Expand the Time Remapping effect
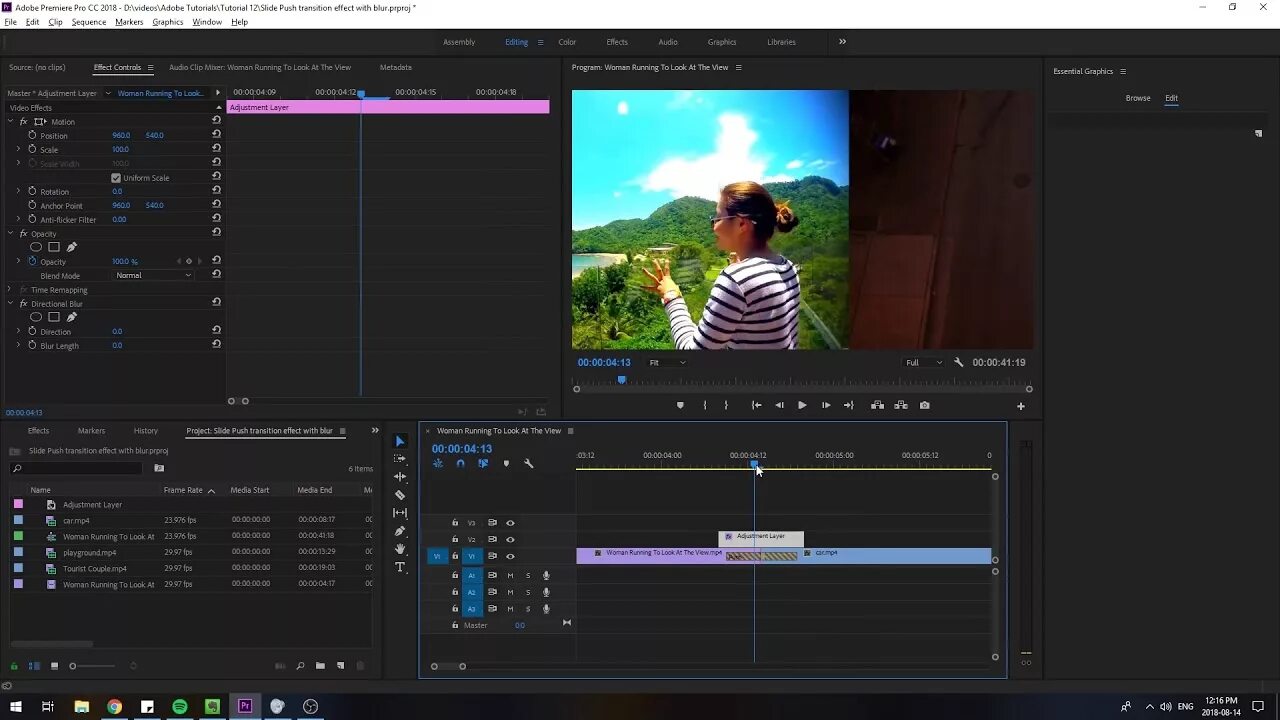Image resolution: width=1280 pixels, height=720 pixels. click(10, 290)
